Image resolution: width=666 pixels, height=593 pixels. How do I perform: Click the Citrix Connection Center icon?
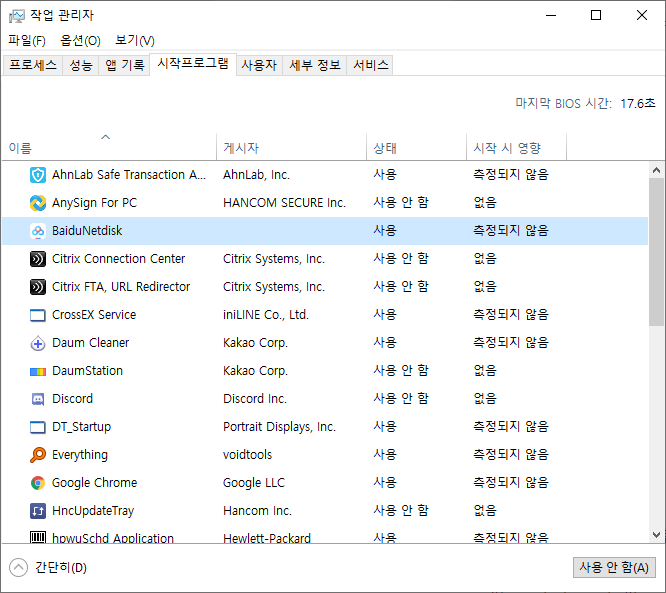[38, 259]
